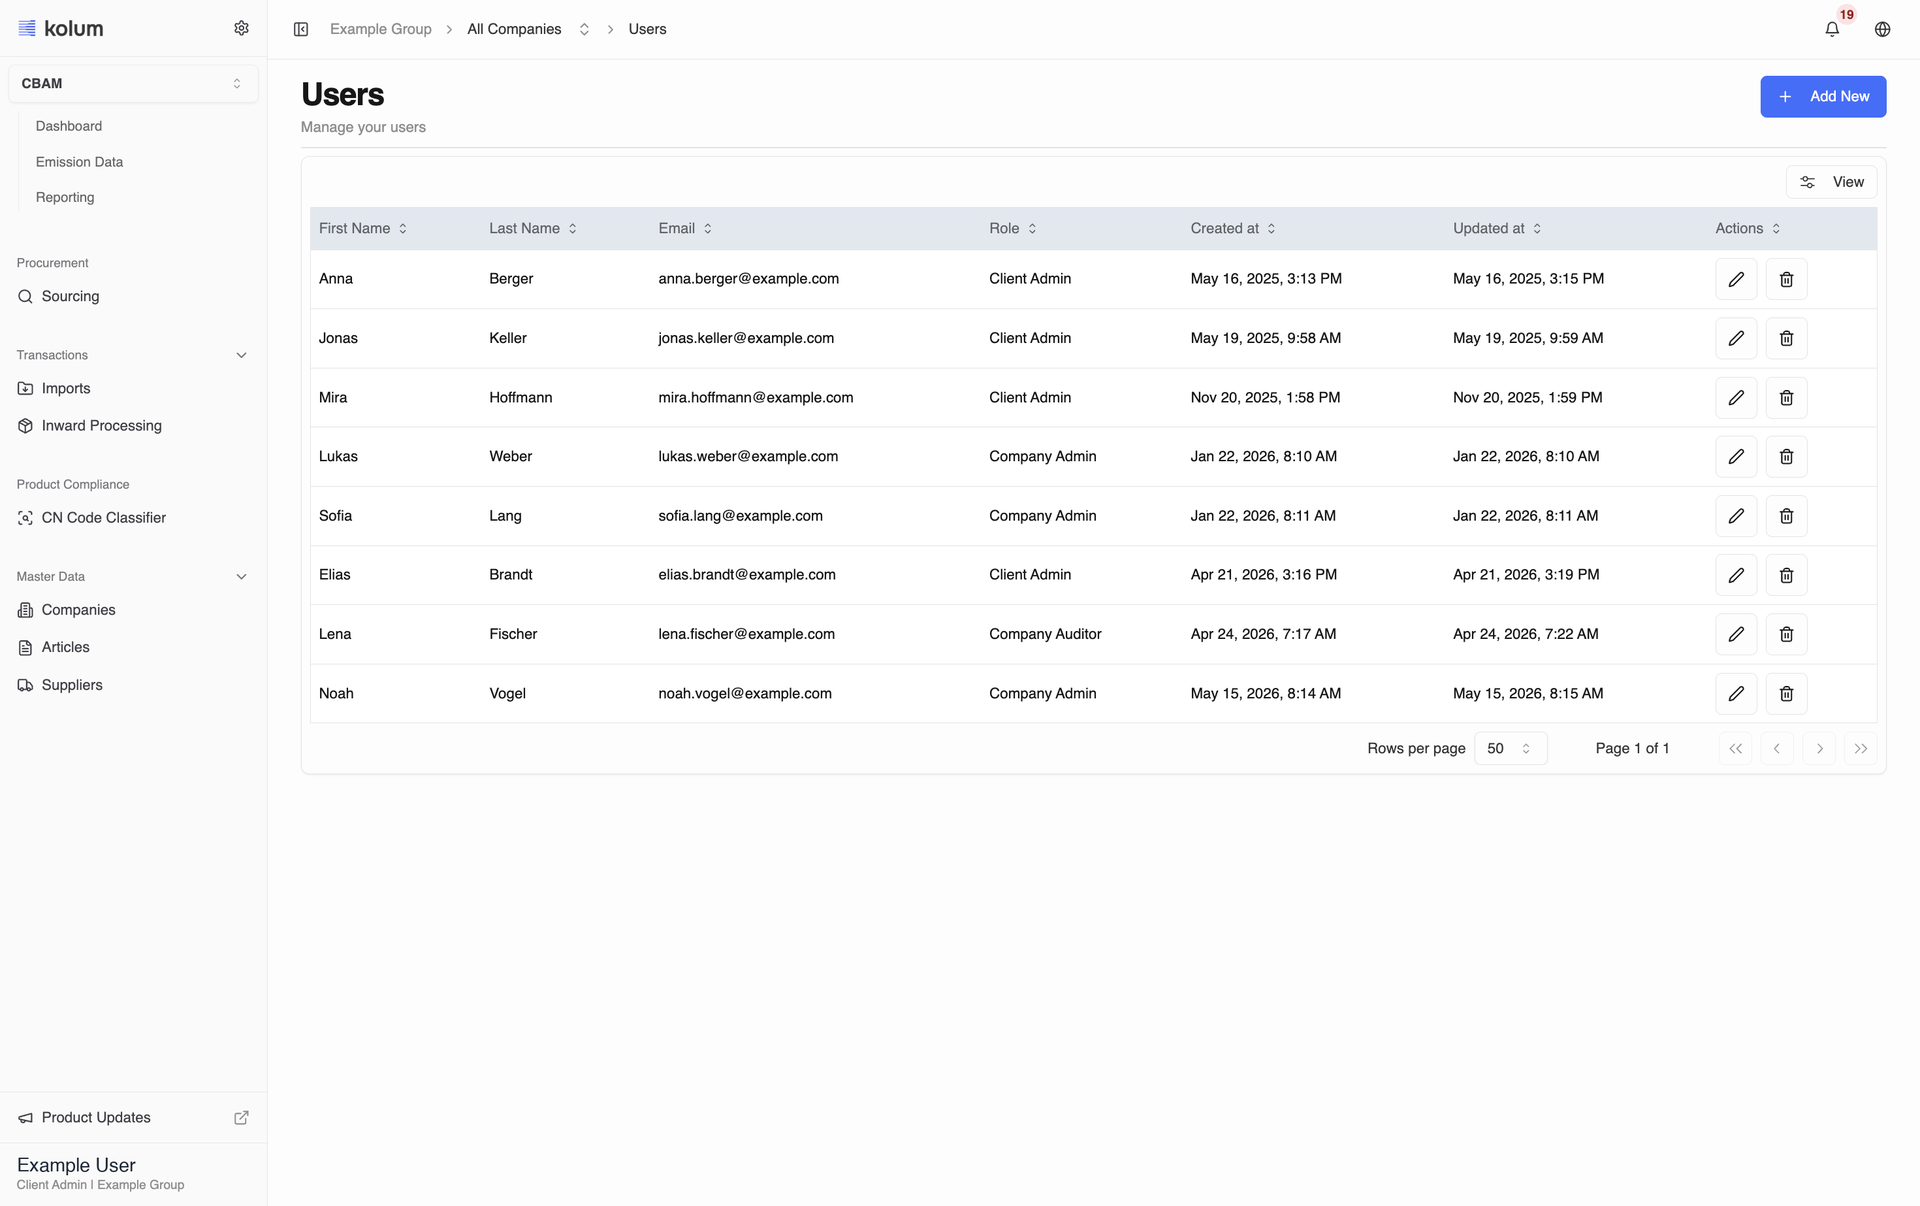Image resolution: width=1920 pixels, height=1206 pixels.
Task: Click email noah.vogel@example.com
Action: pos(745,694)
